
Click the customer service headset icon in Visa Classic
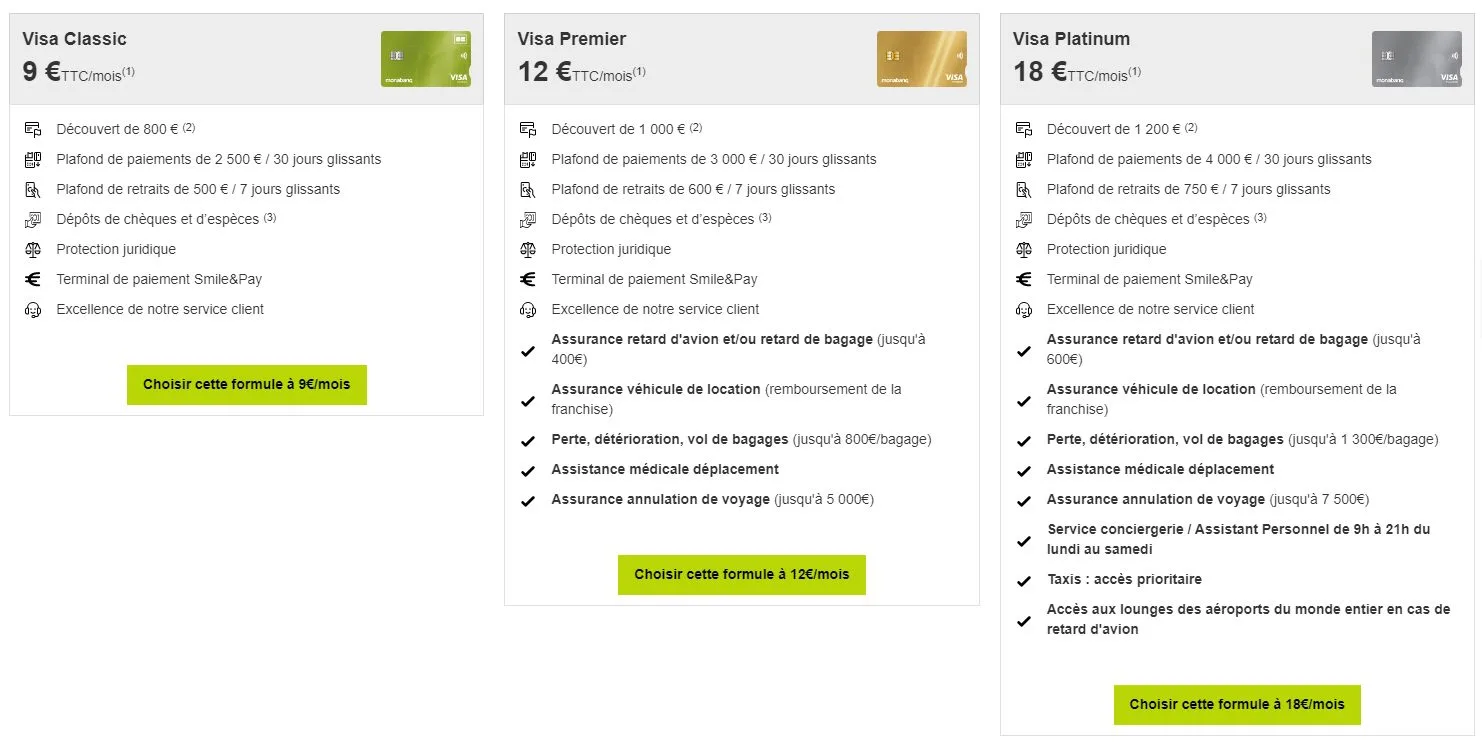click(x=33, y=310)
